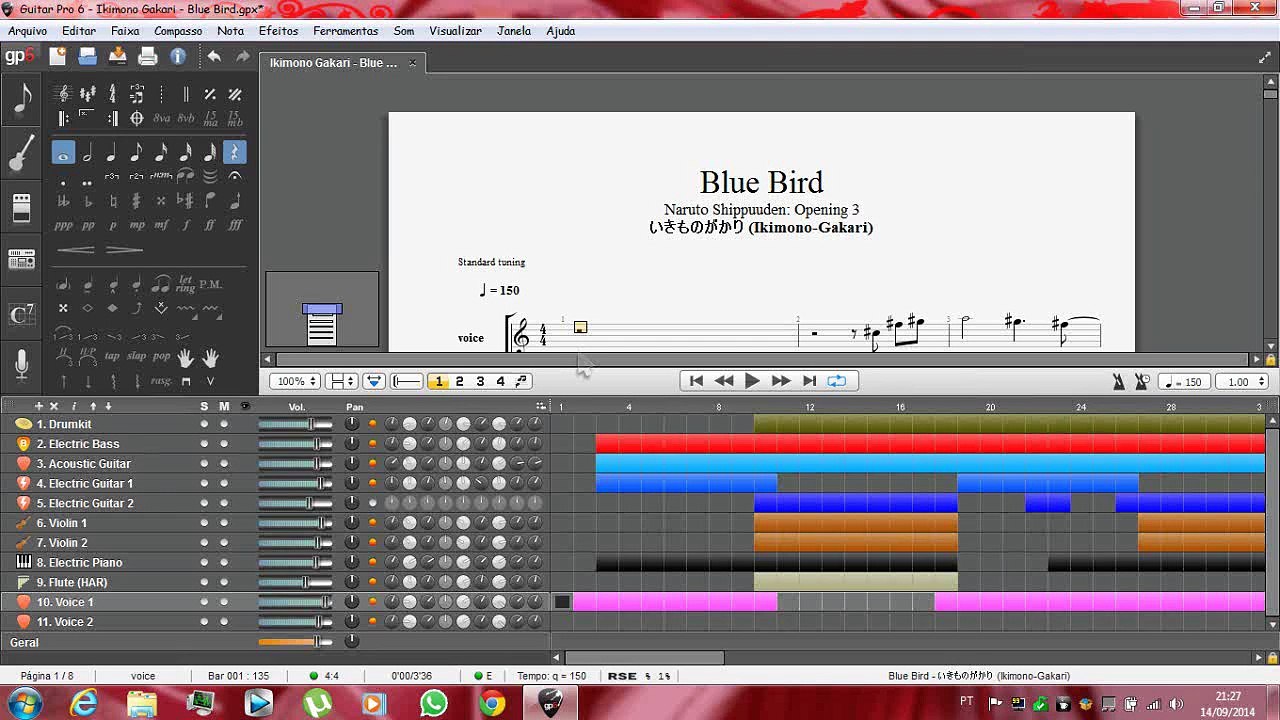
Task: Open the Compasso menu
Action: (x=178, y=31)
